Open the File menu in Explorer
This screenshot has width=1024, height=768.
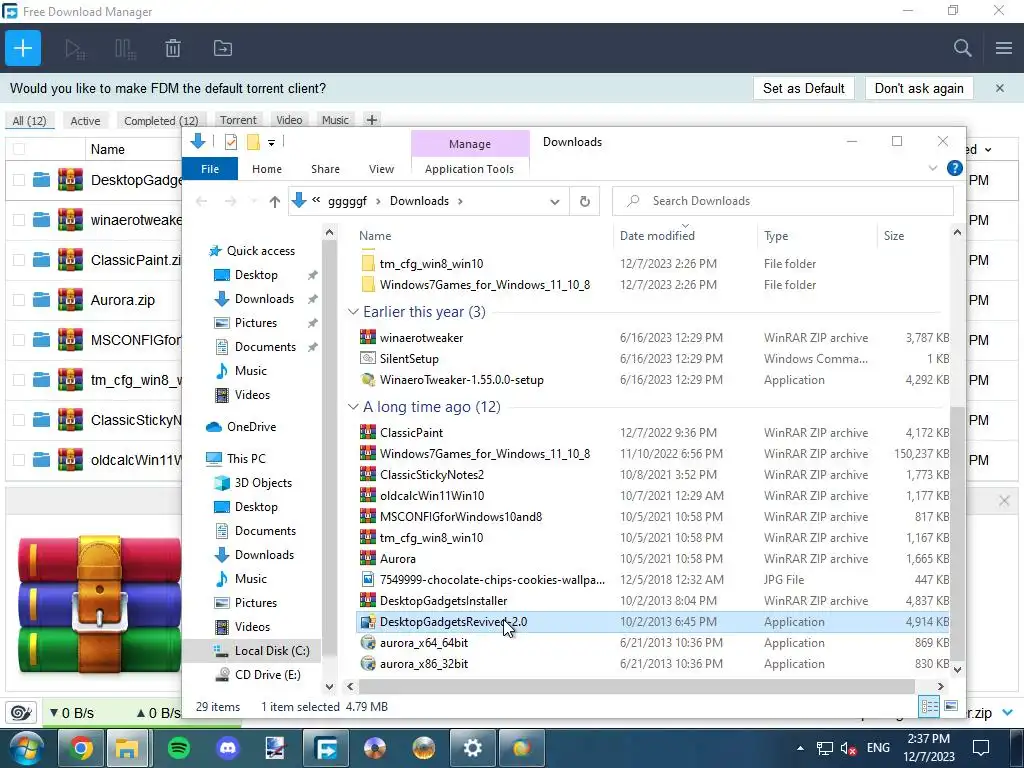click(x=210, y=169)
